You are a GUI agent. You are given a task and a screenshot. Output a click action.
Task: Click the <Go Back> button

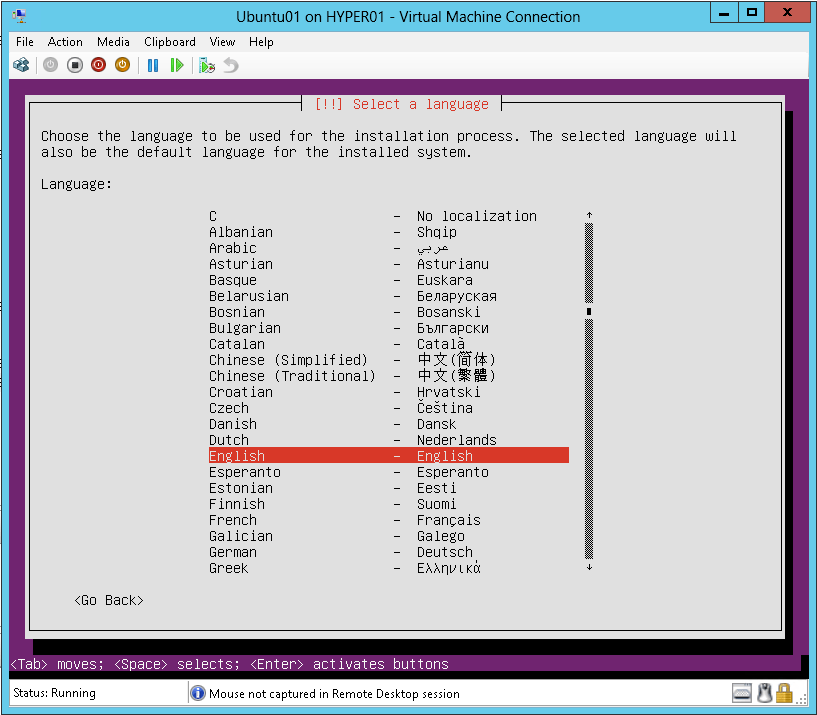click(108, 600)
